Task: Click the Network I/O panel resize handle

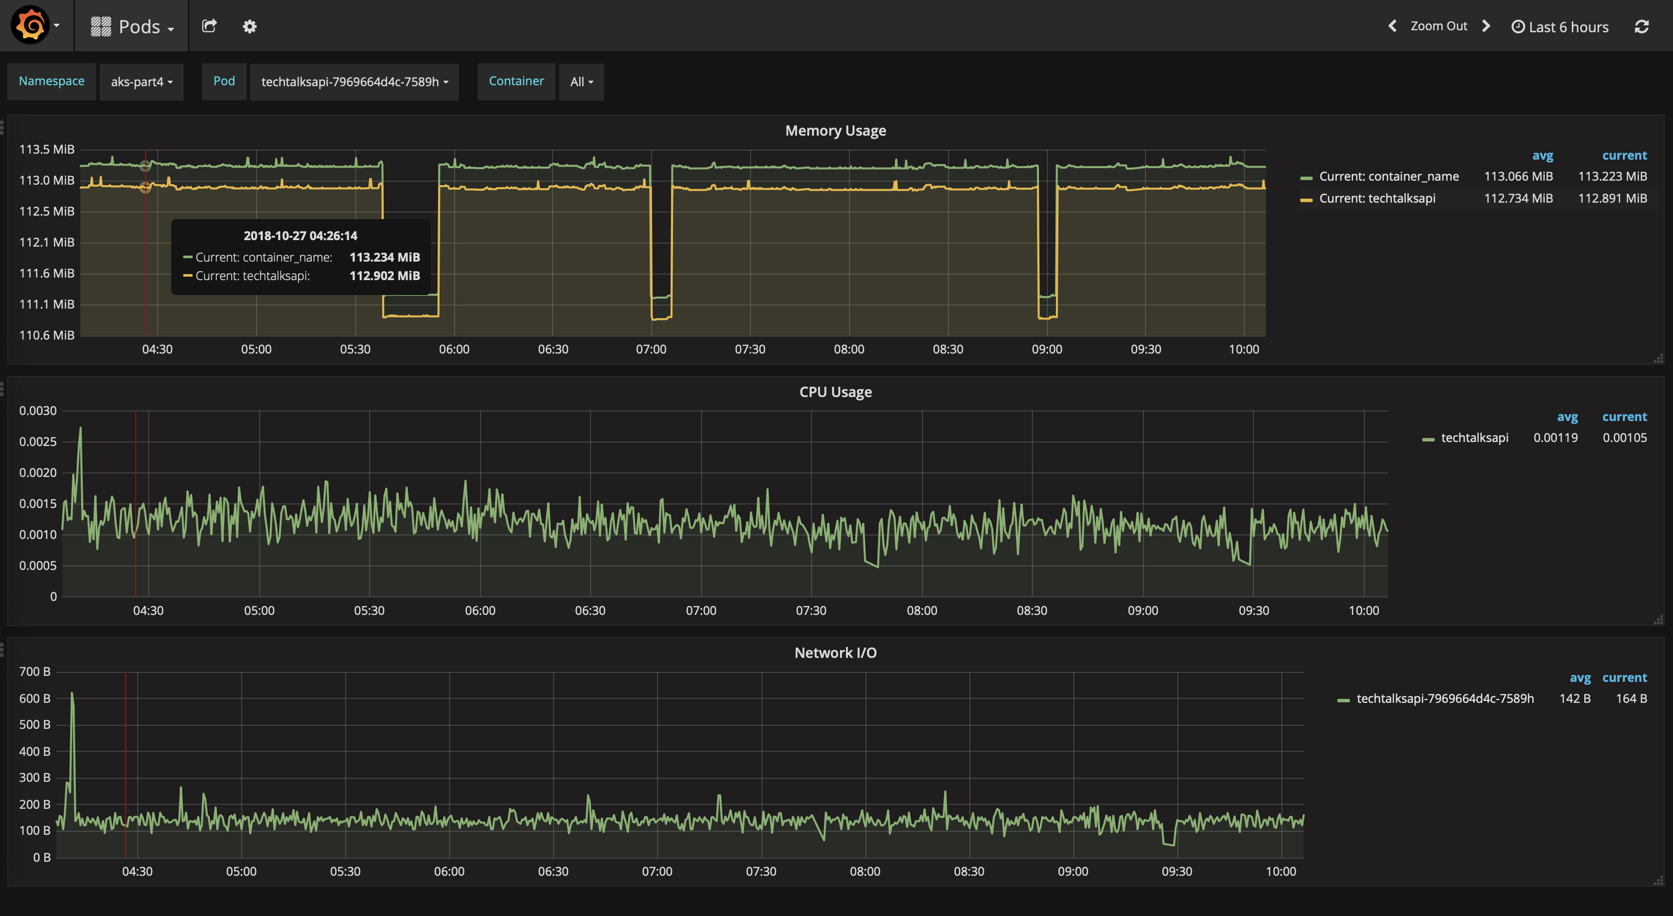Action: coord(1658,880)
